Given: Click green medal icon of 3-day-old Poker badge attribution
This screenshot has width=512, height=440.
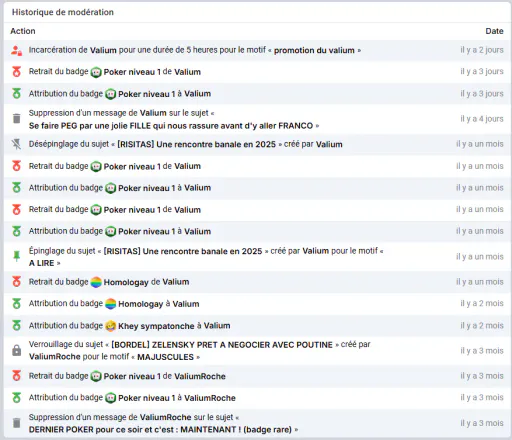Looking at the screenshot, I should tap(16, 93).
